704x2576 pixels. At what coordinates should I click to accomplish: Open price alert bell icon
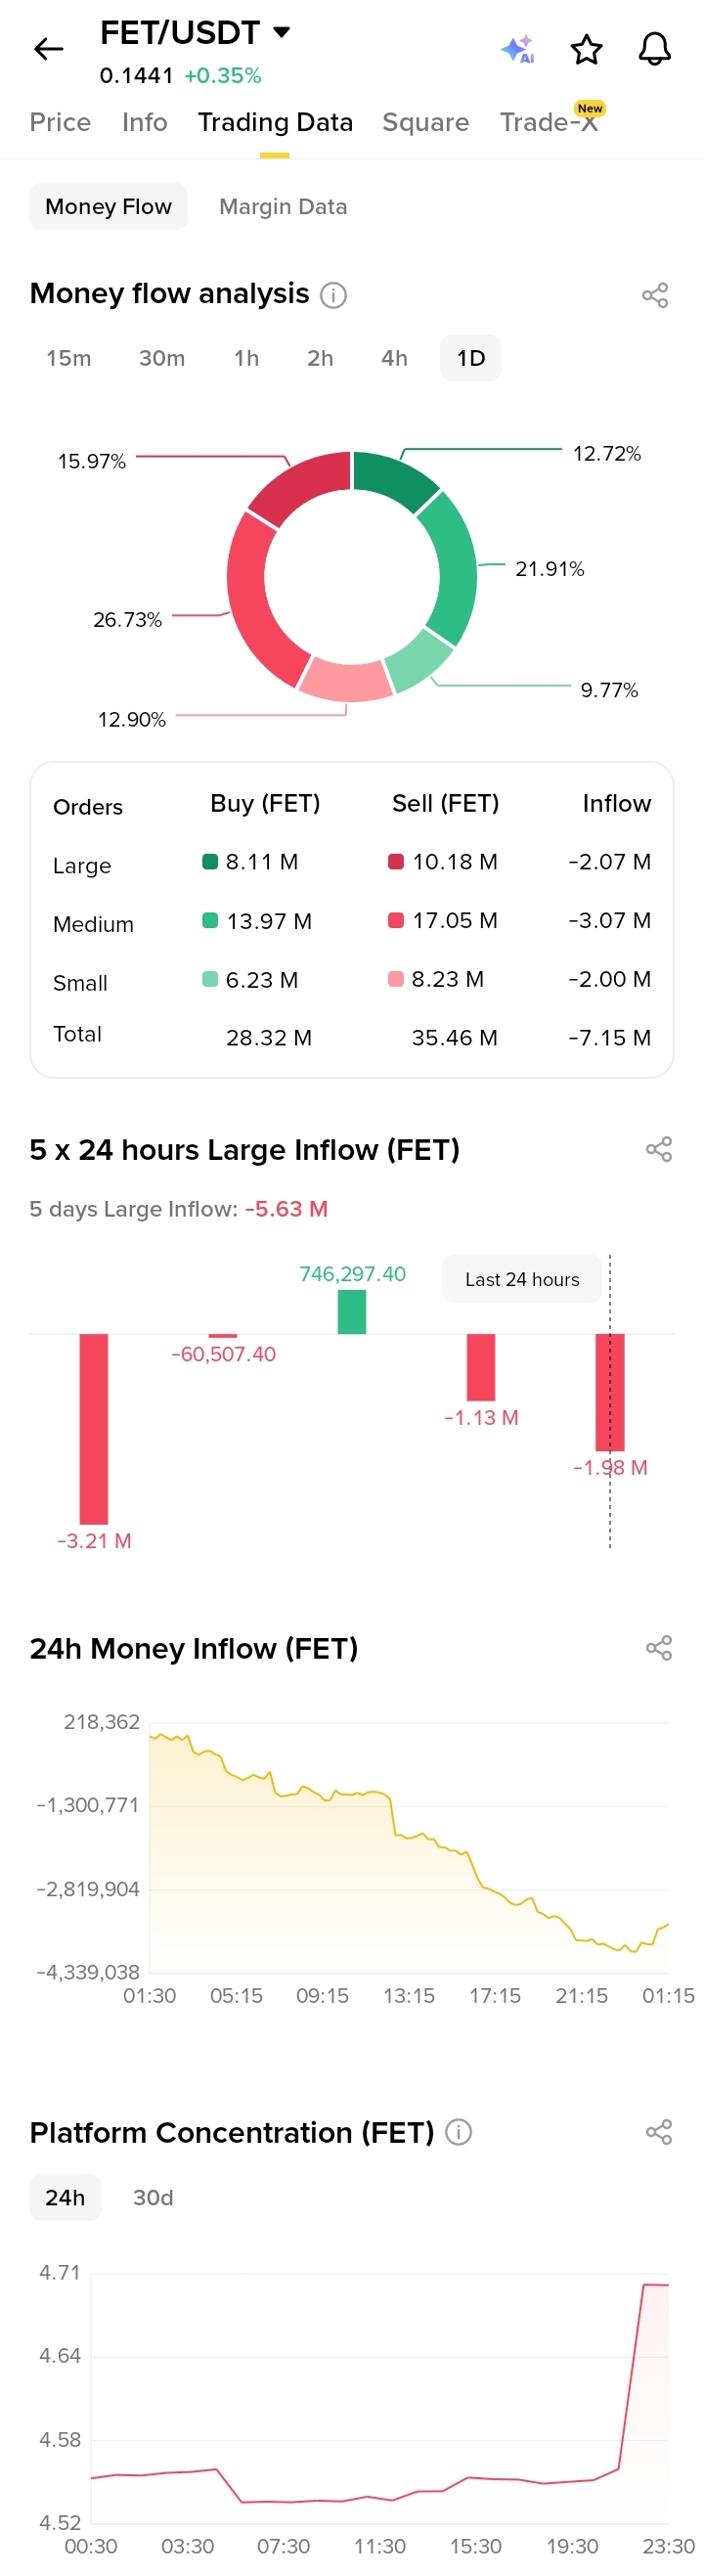[654, 49]
